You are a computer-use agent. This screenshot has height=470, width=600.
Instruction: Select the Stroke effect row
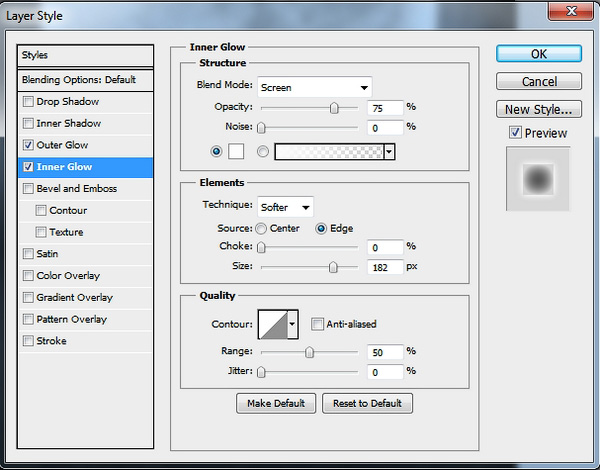[x=85, y=341]
